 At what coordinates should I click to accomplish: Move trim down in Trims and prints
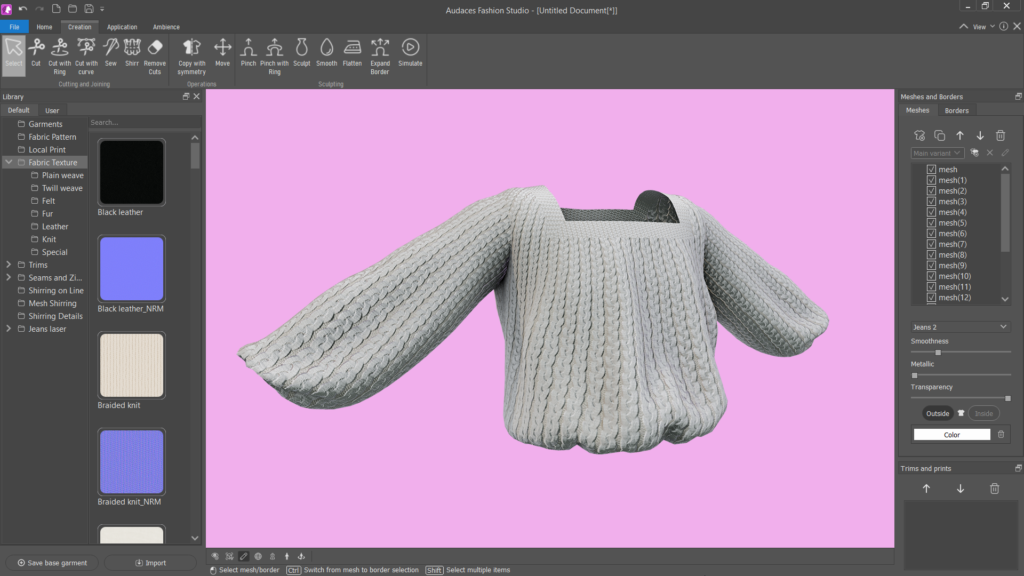click(961, 488)
